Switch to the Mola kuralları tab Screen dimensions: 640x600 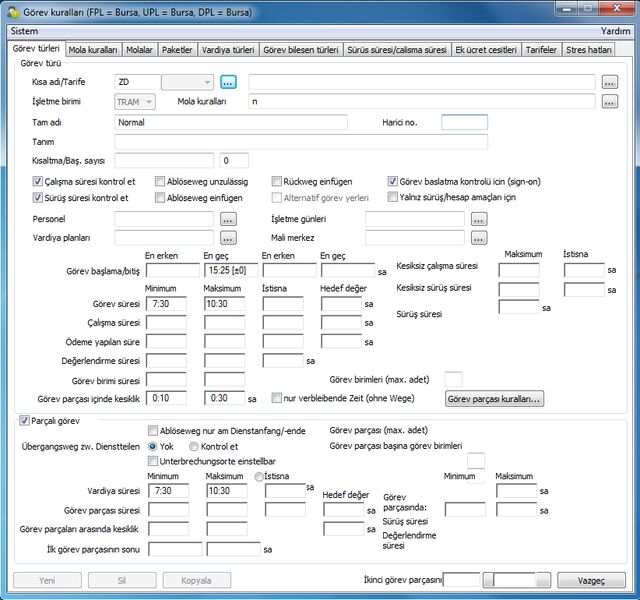tap(93, 50)
